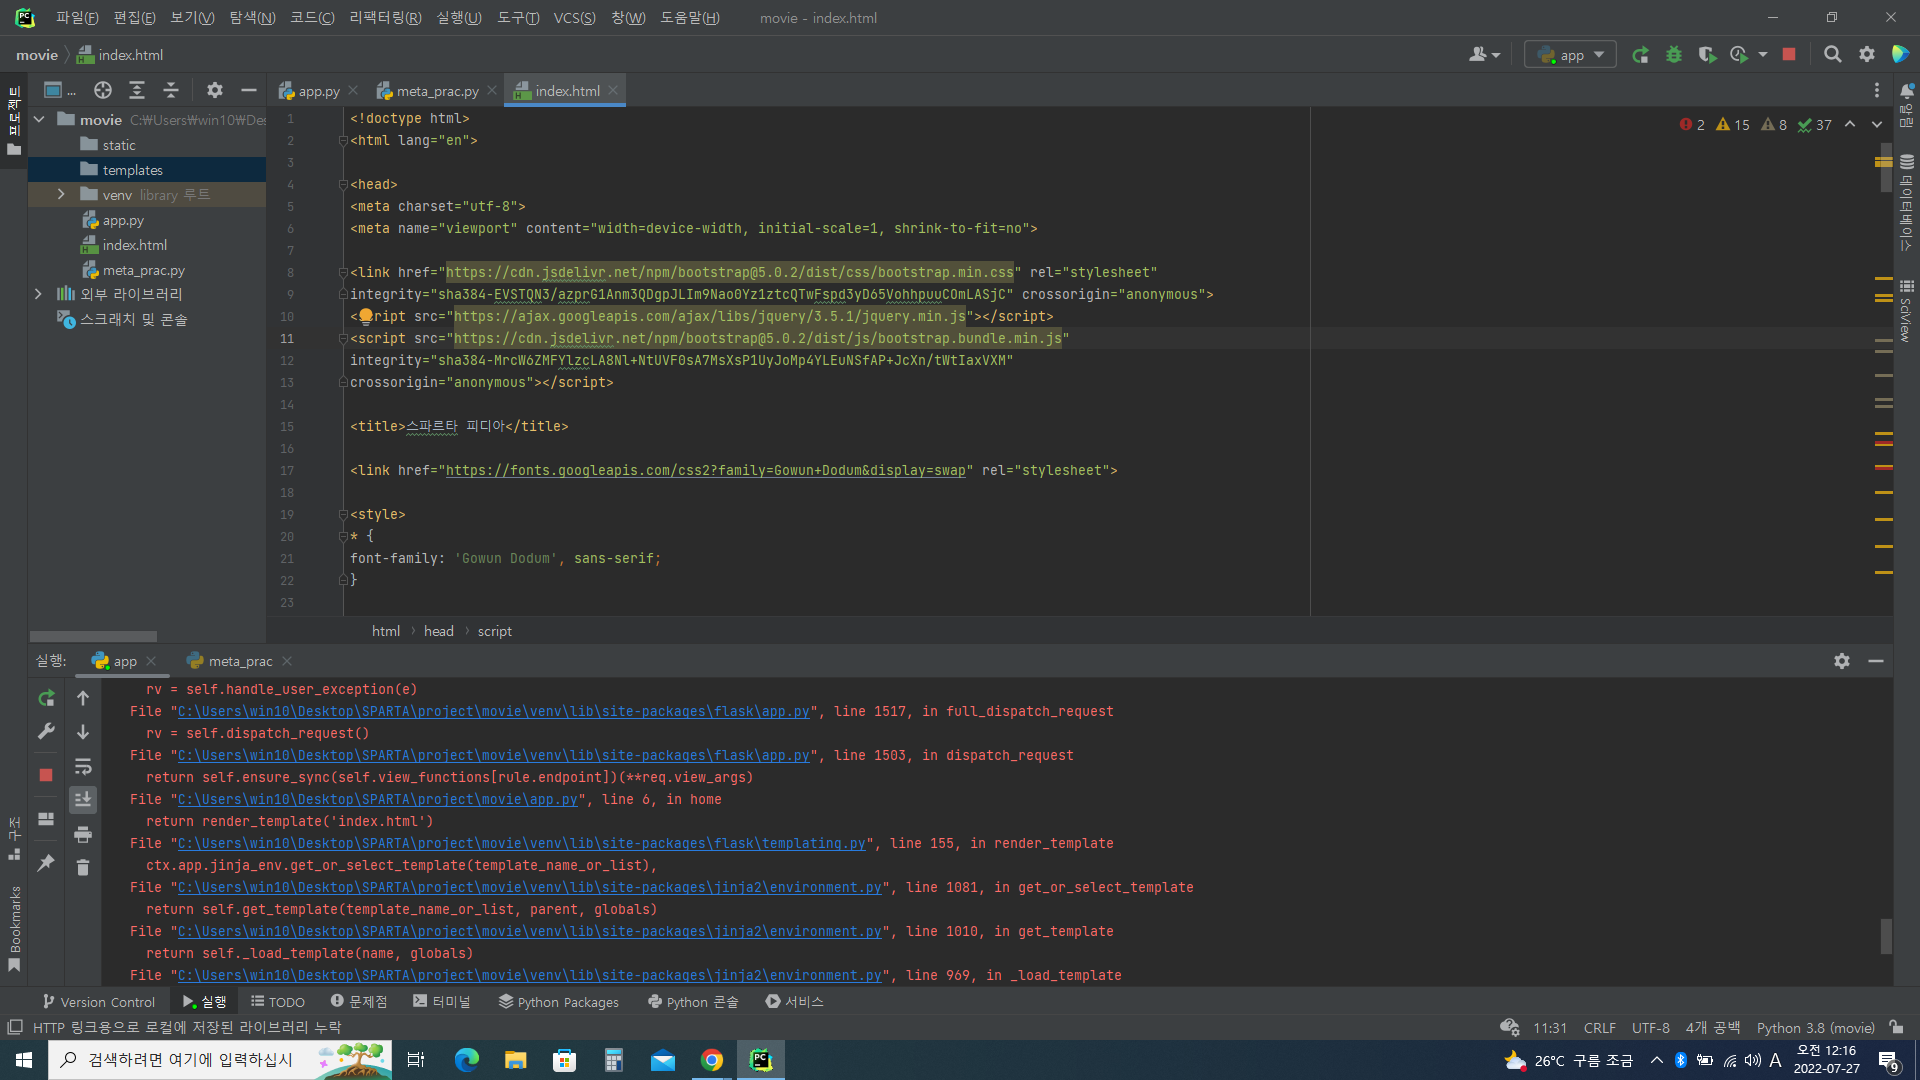Open the Python Packages tool window
1920x1080 pixels.
coord(558,1001)
